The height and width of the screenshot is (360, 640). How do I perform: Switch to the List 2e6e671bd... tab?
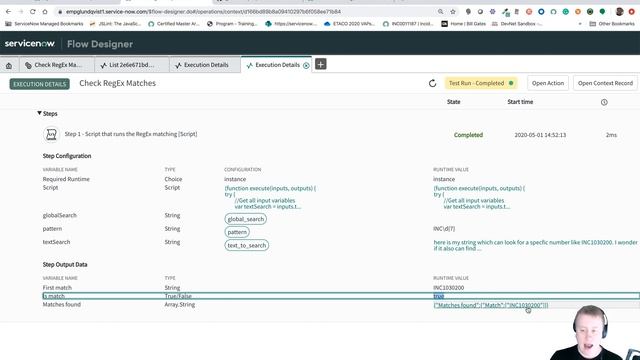pos(132,65)
